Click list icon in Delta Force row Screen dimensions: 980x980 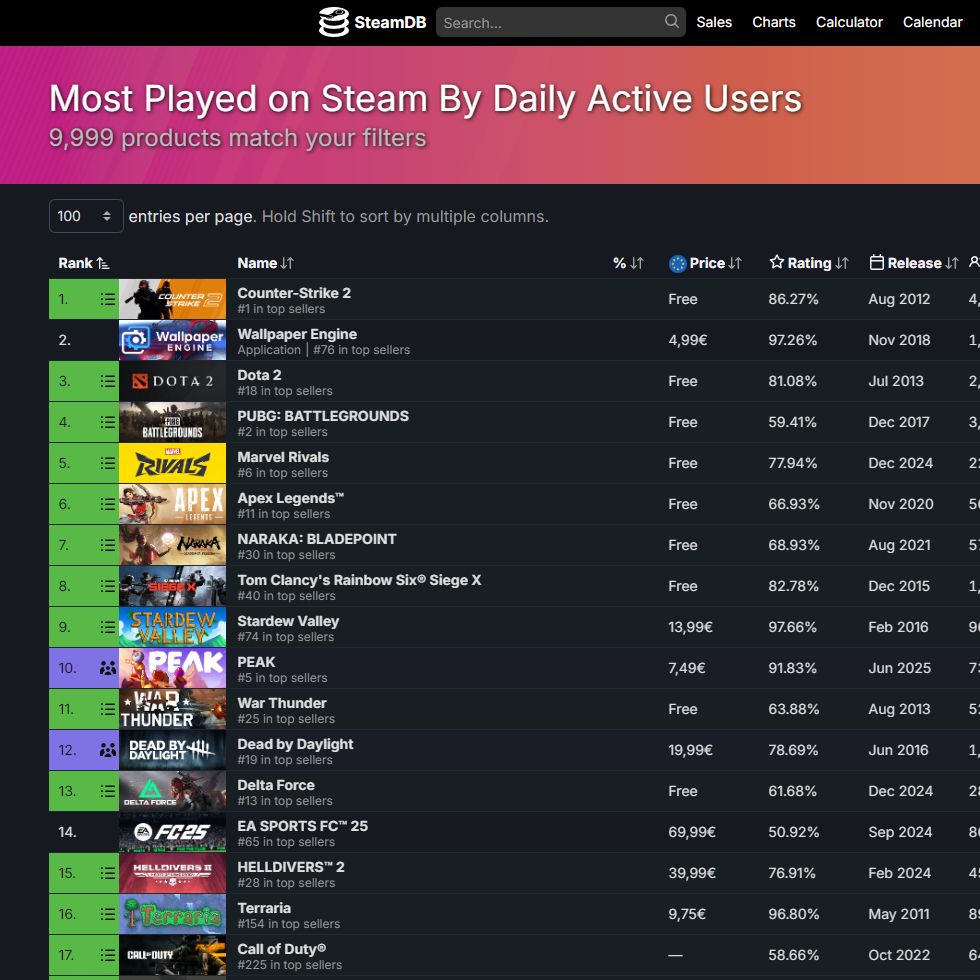tap(108, 791)
